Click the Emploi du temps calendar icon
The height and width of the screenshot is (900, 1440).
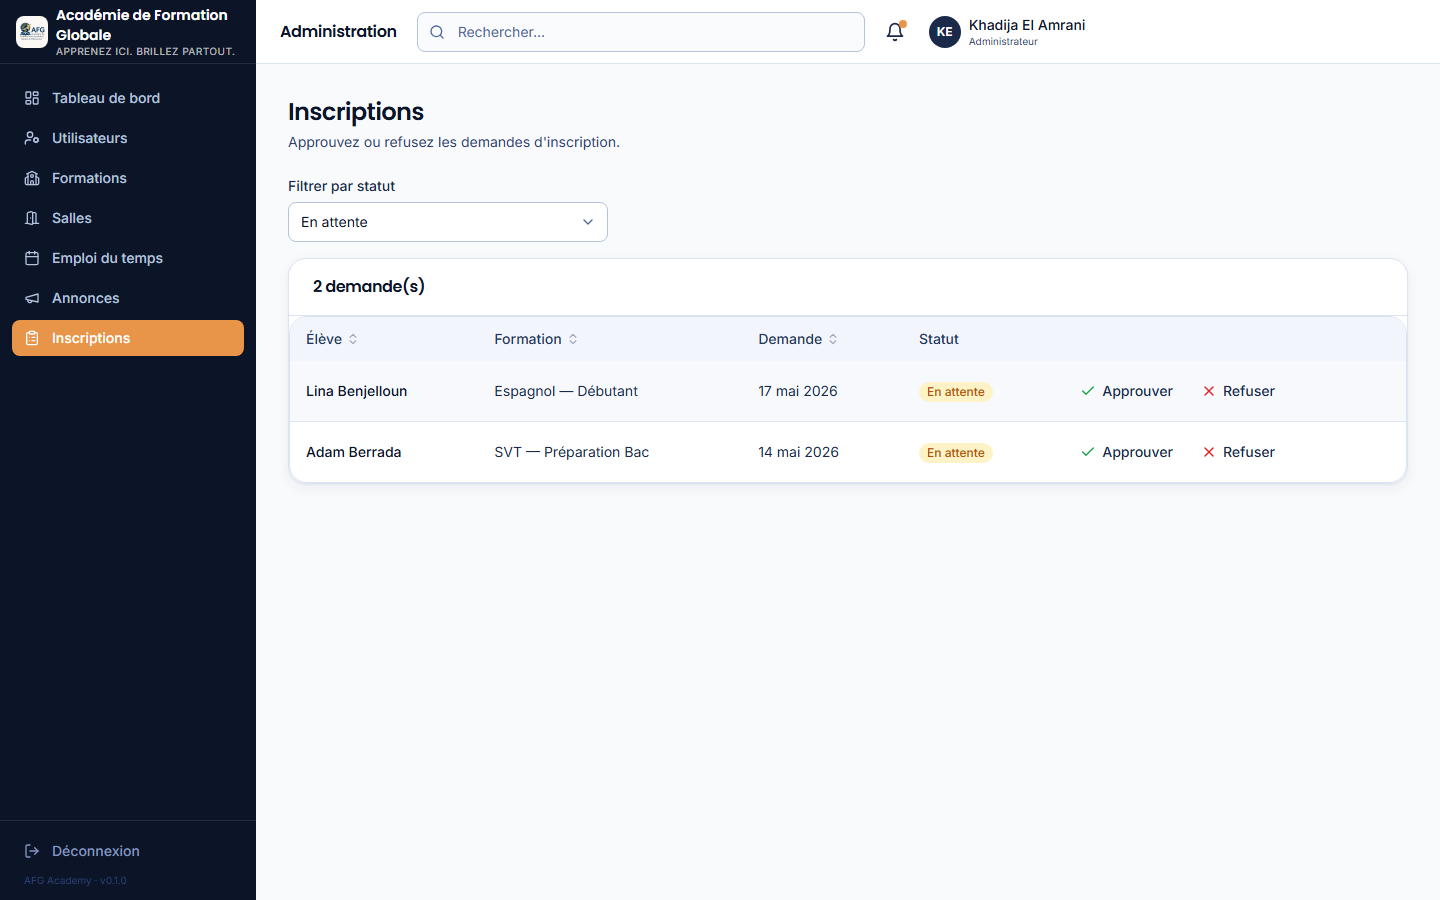[32, 258]
